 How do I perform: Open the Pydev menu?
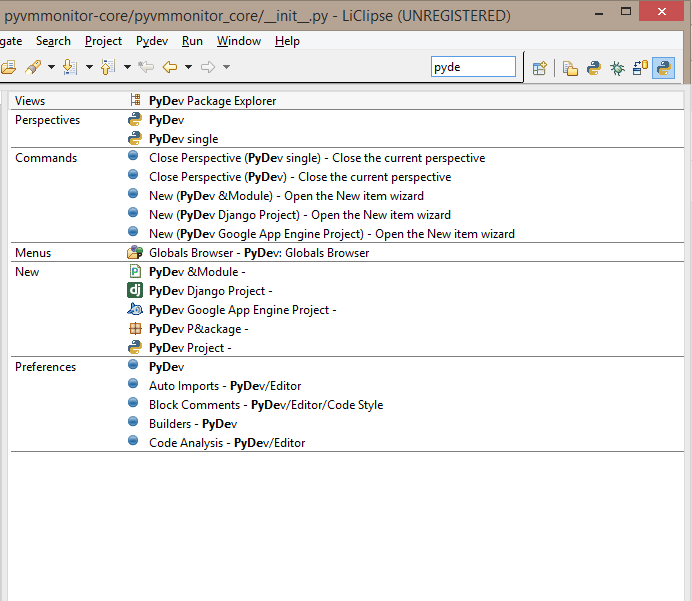[x=152, y=41]
